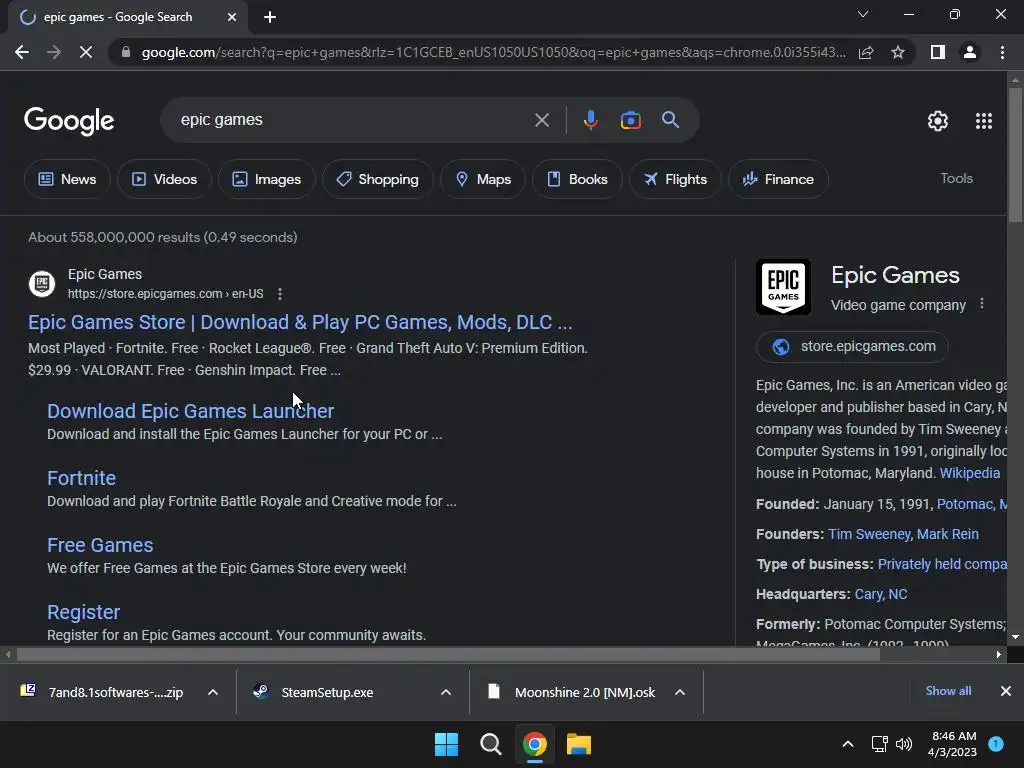This screenshot has height=768, width=1024.
Task: Stop loading the page
Action: tap(86, 52)
